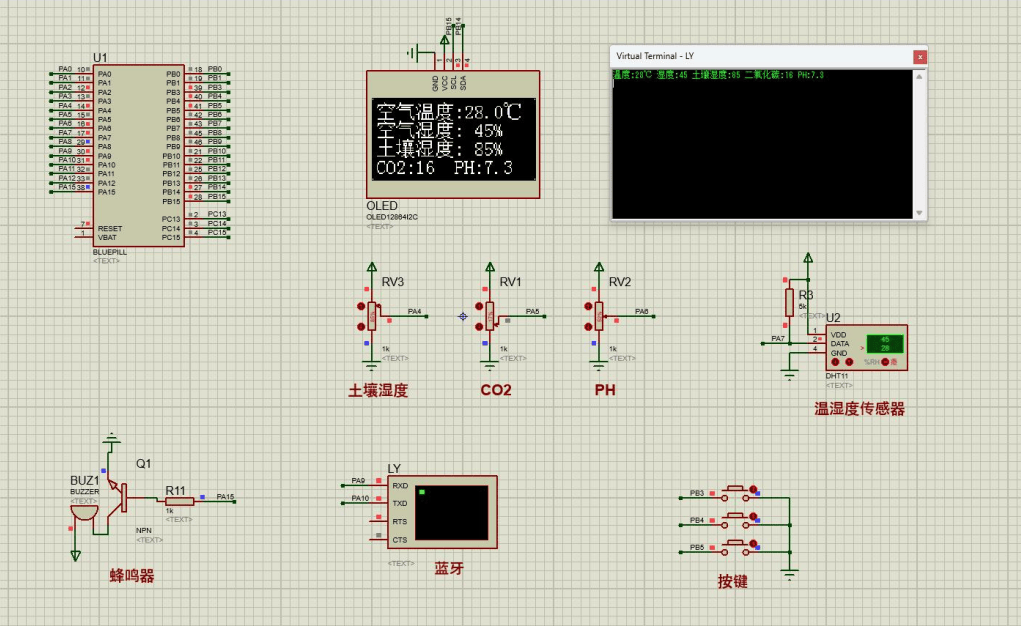
Task: Click RV2 PH potentiometer's lower adjust button
Action: pyautogui.click(x=588, y=325)
